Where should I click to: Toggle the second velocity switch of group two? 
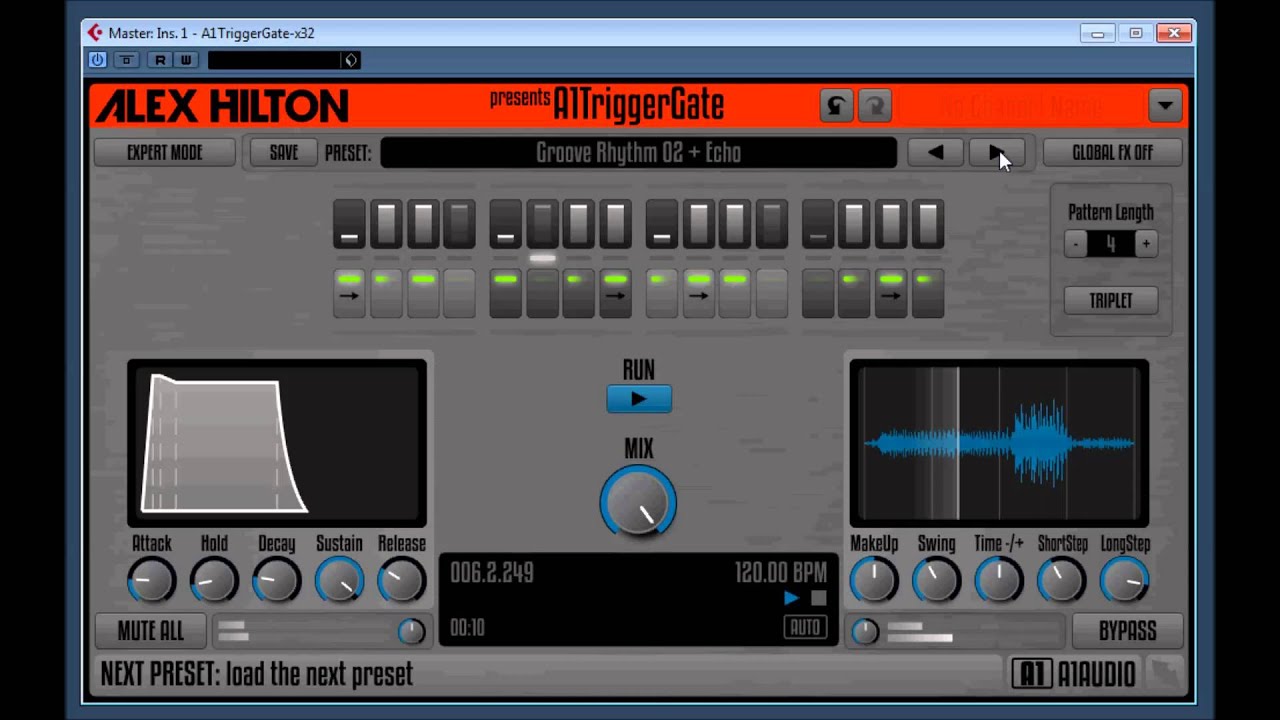click(x=542, y=224)
